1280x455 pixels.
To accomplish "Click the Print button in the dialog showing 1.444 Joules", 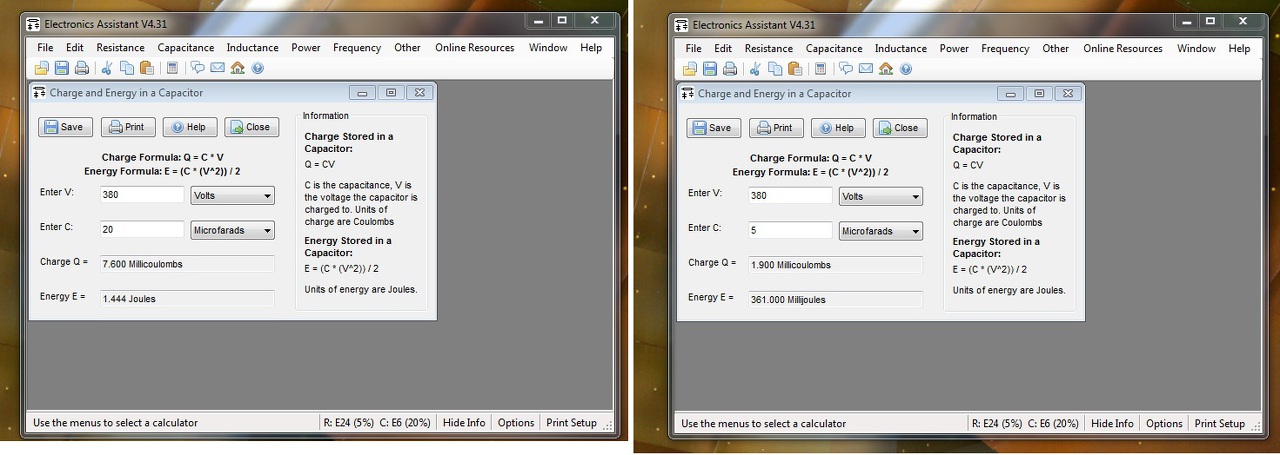I will (128, 127).
